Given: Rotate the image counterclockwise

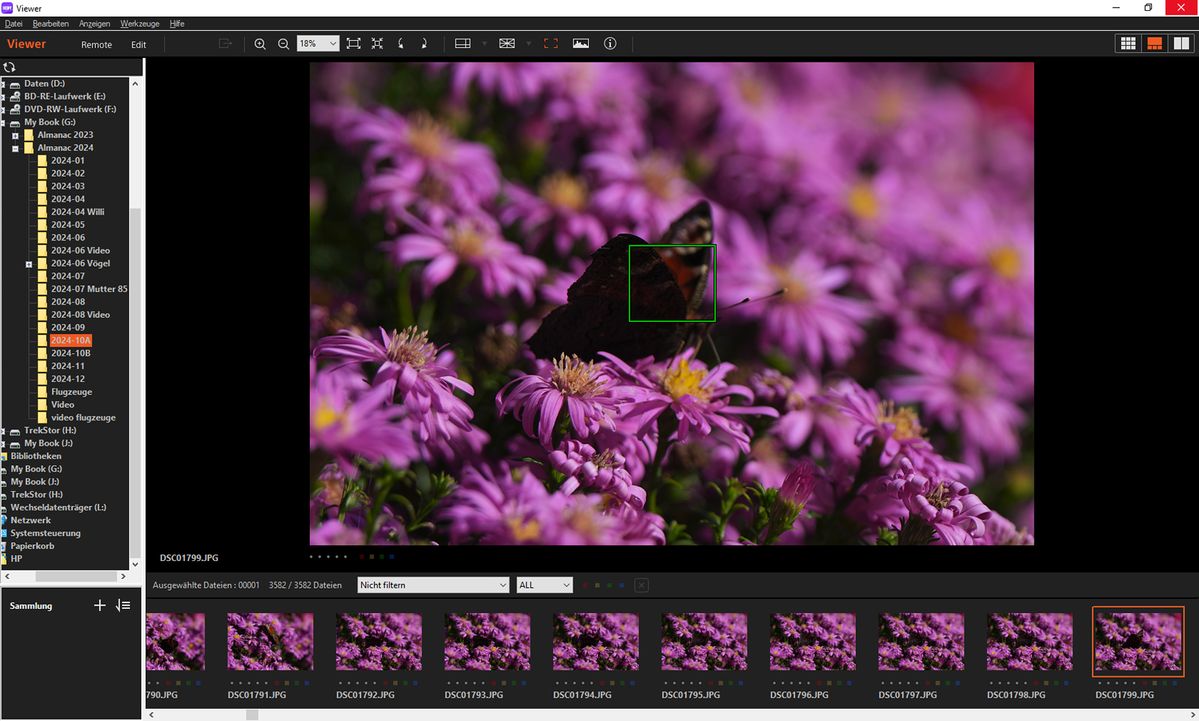Looking at the screenshot, I should coord(402,44).
